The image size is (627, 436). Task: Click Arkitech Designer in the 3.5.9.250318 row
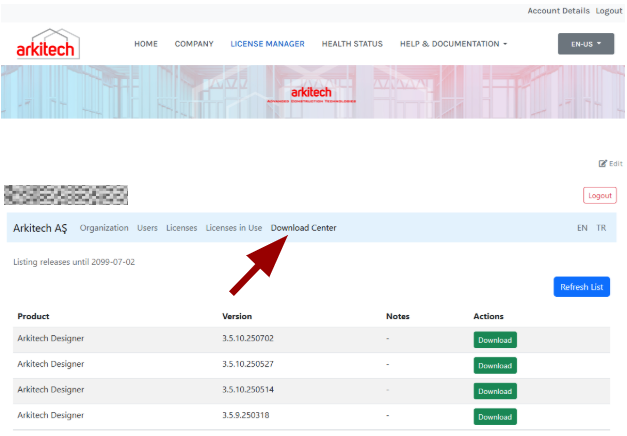click(x=51, y=415)
